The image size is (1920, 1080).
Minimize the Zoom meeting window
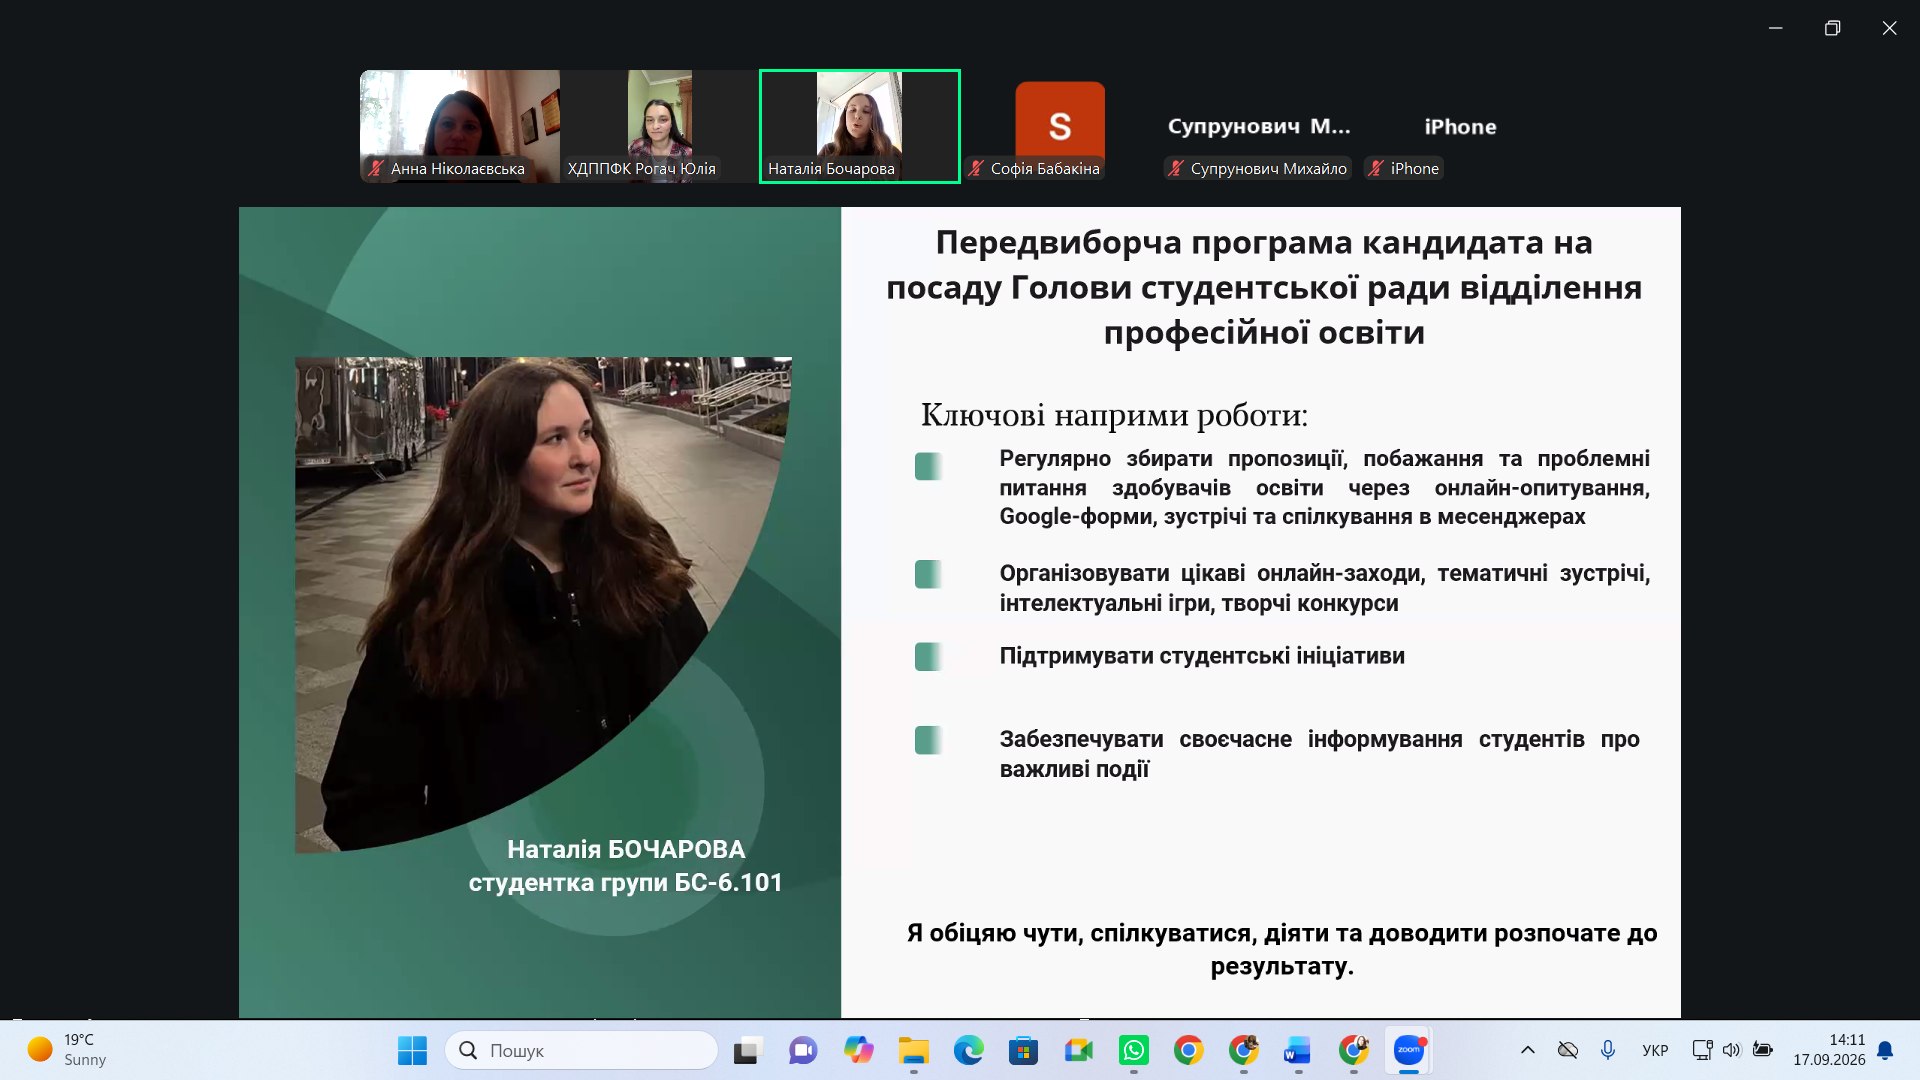tap(1776, 28)
